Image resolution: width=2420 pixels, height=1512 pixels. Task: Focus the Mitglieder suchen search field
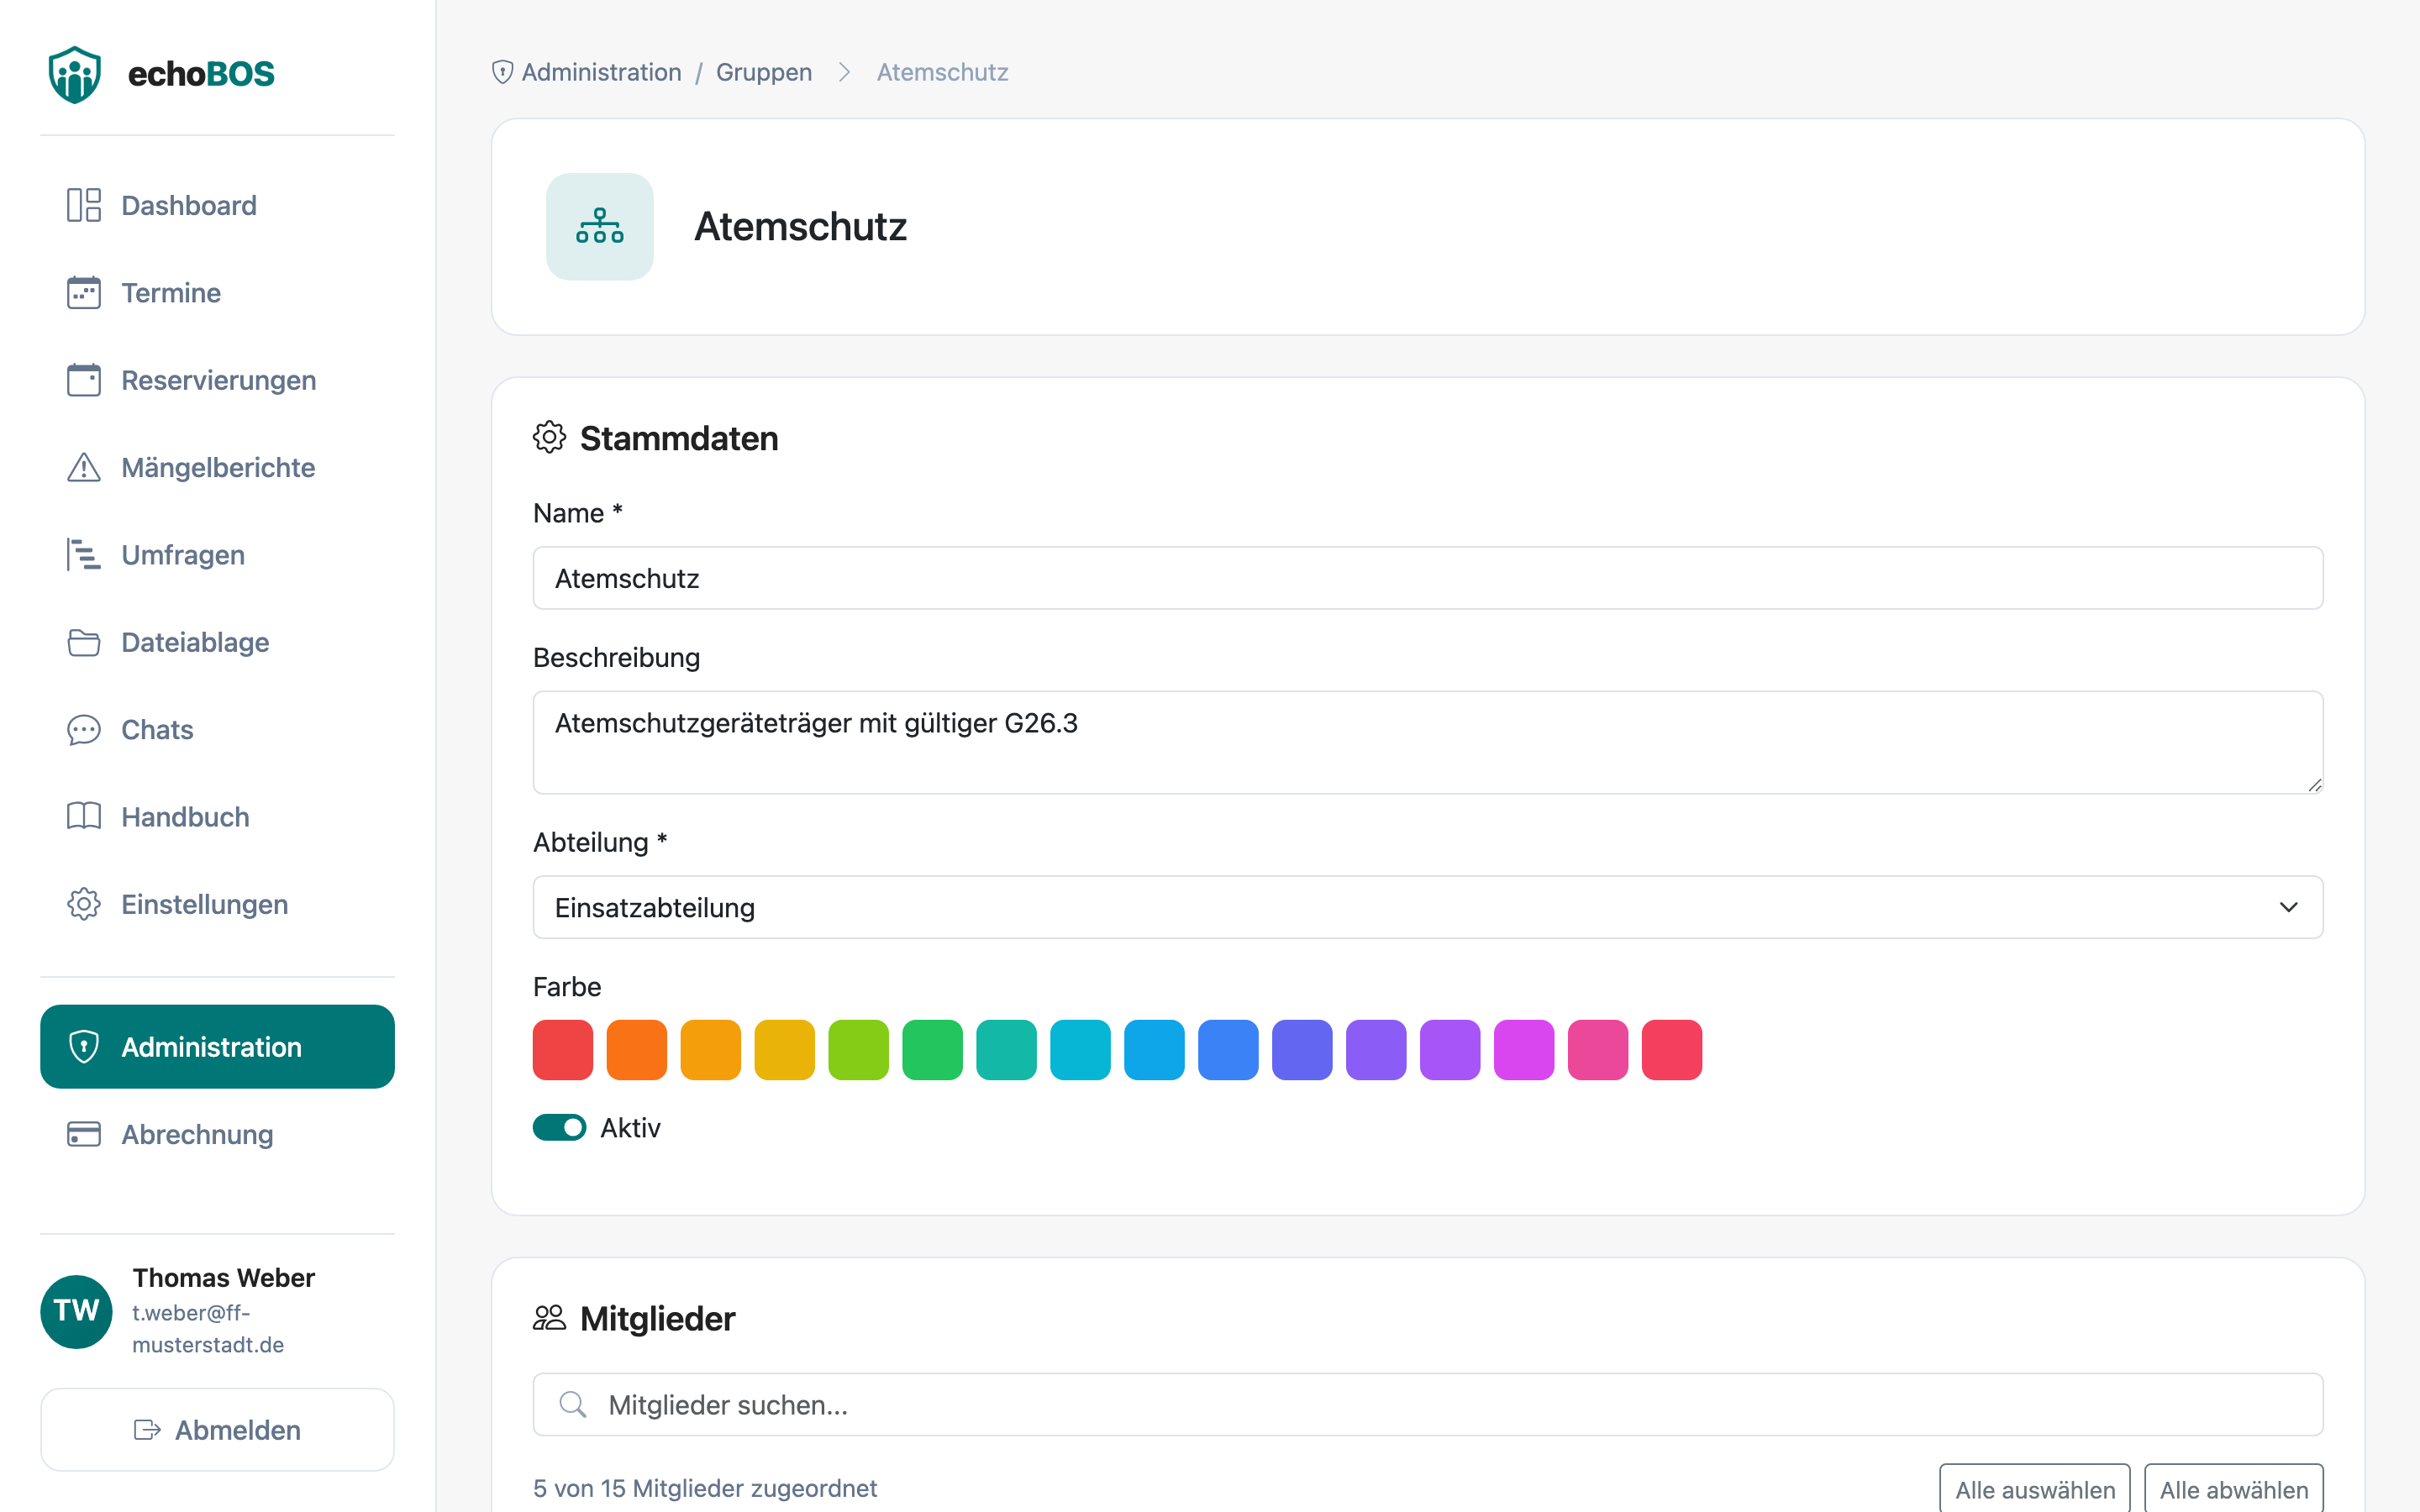click(x=1428, y=1405)
